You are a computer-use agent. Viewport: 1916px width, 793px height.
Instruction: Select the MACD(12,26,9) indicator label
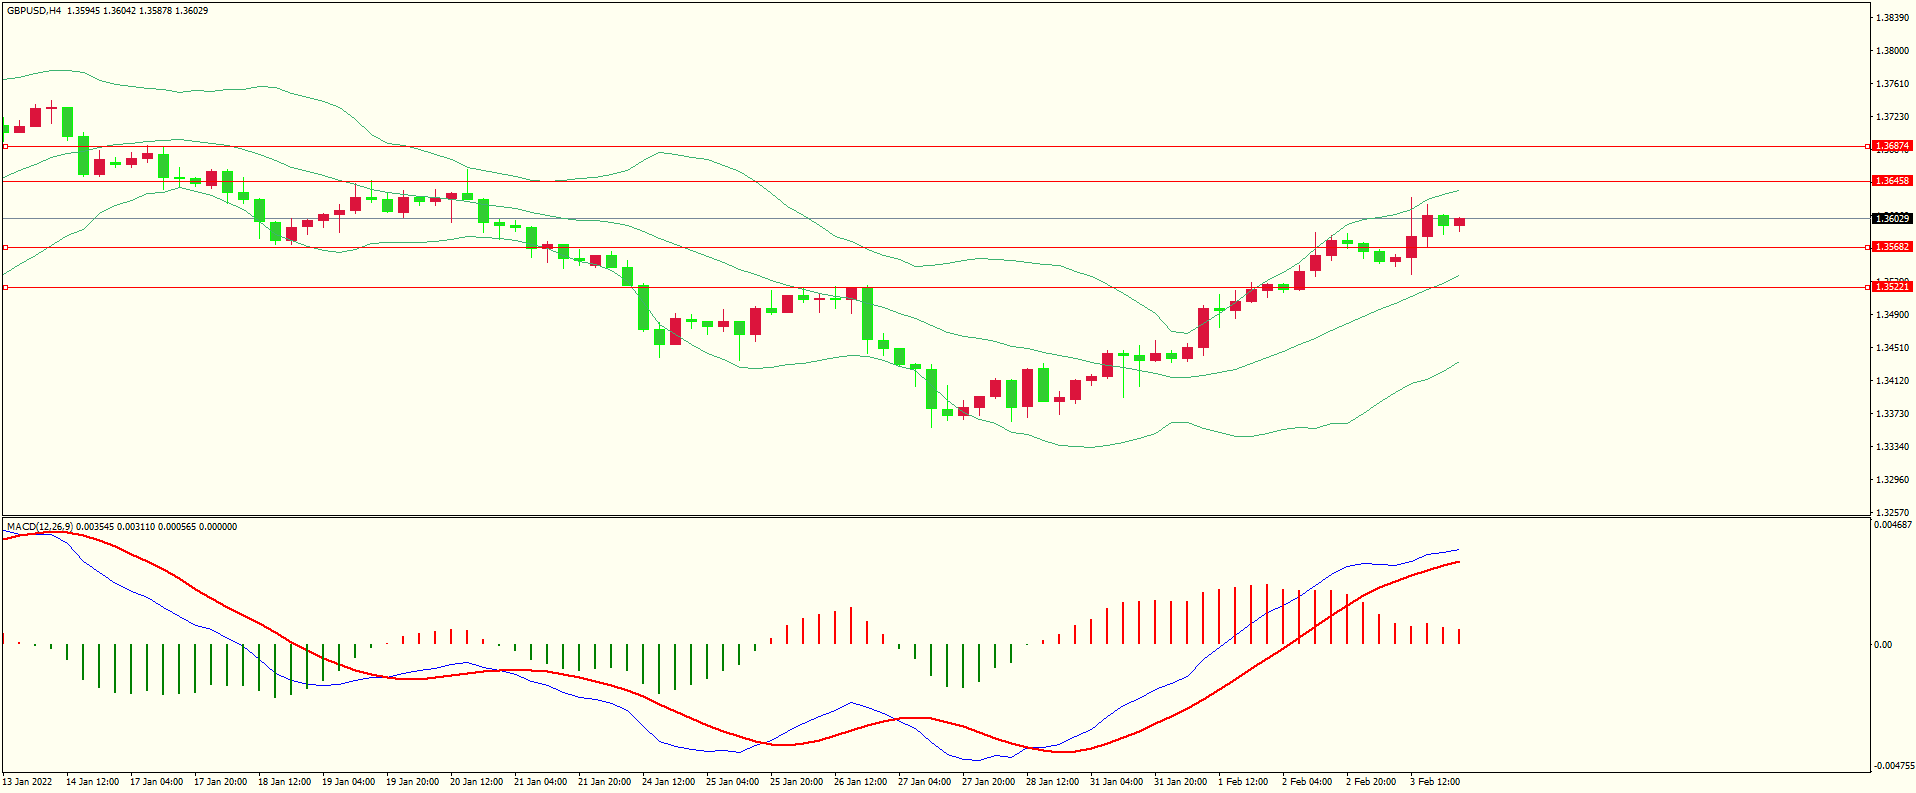[39, 527]
